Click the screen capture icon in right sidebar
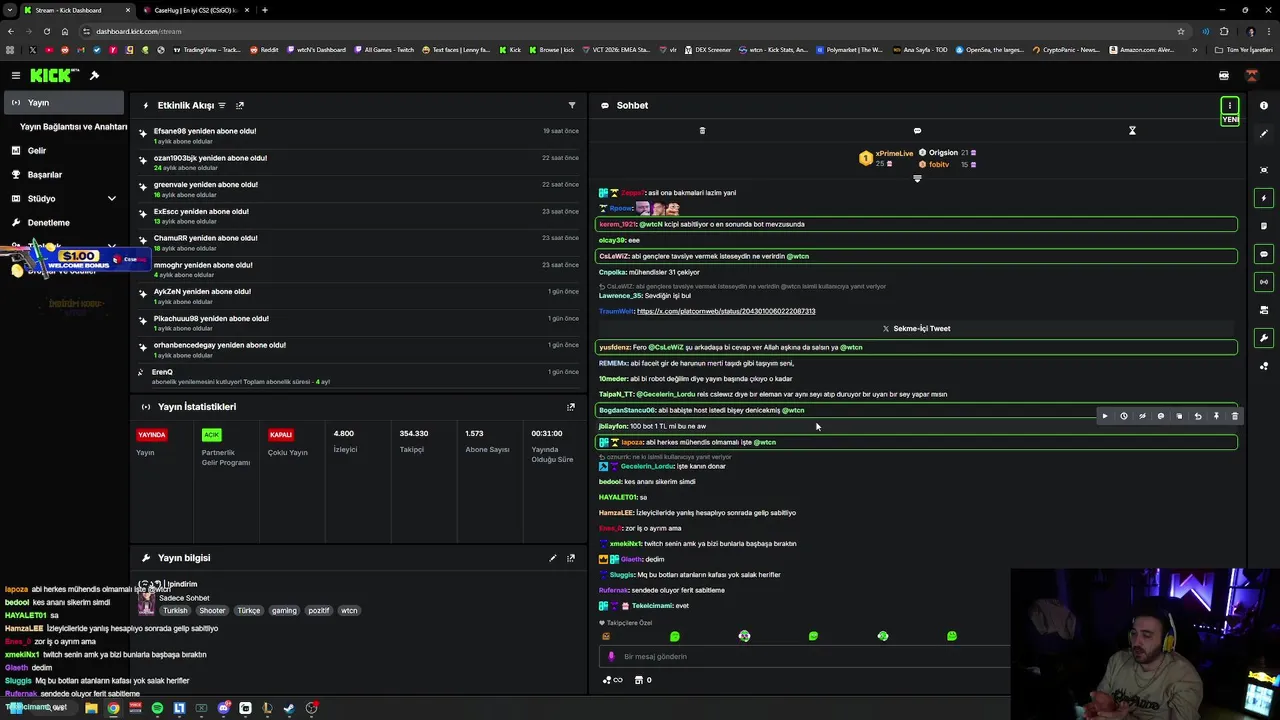Viewport: 1280px width, 720px height. pyautogui.click(x=1264, y=169)
